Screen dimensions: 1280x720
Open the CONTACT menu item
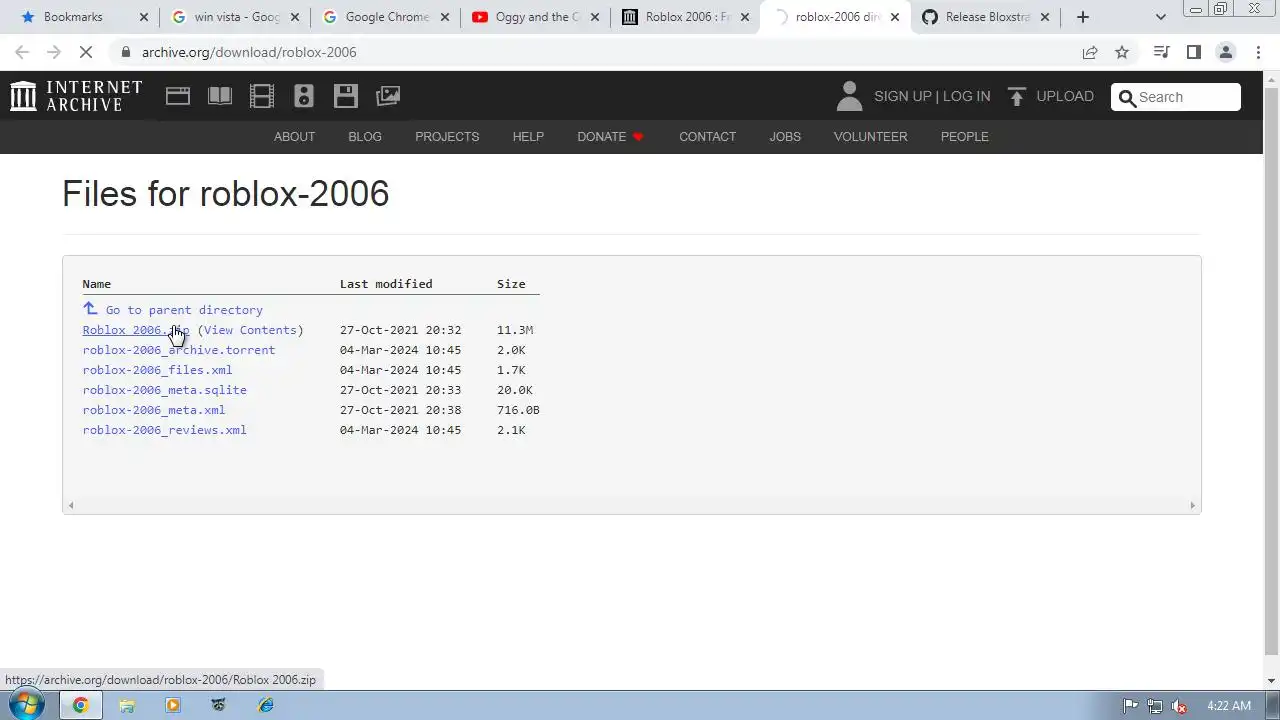click(707, 137)
